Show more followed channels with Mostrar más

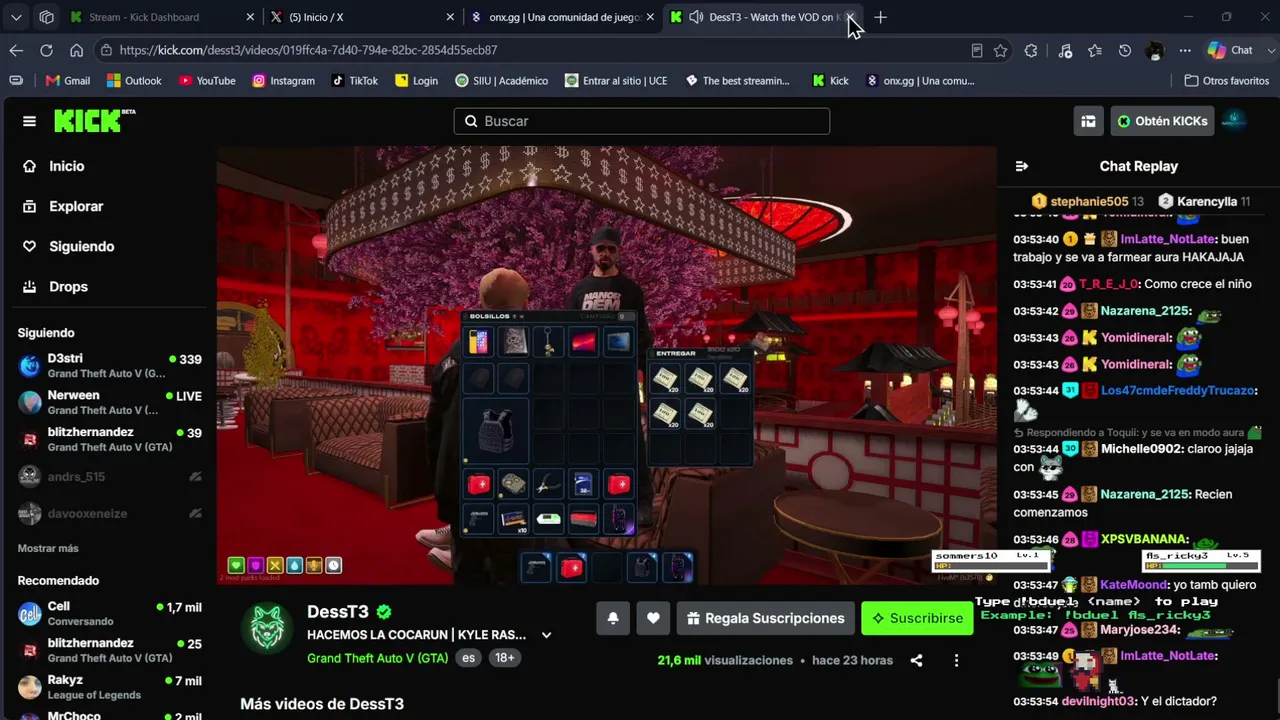(x=48, y=548)
